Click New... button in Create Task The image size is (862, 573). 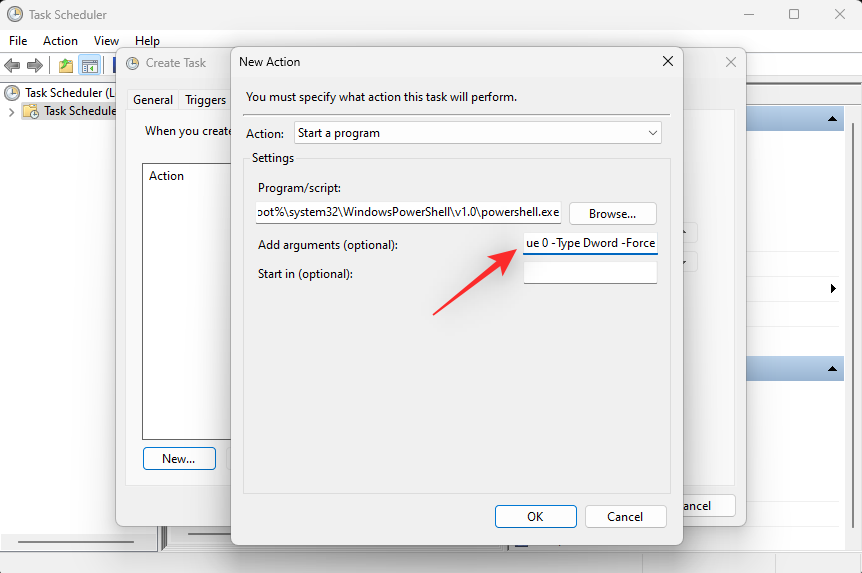pos(179,459)
